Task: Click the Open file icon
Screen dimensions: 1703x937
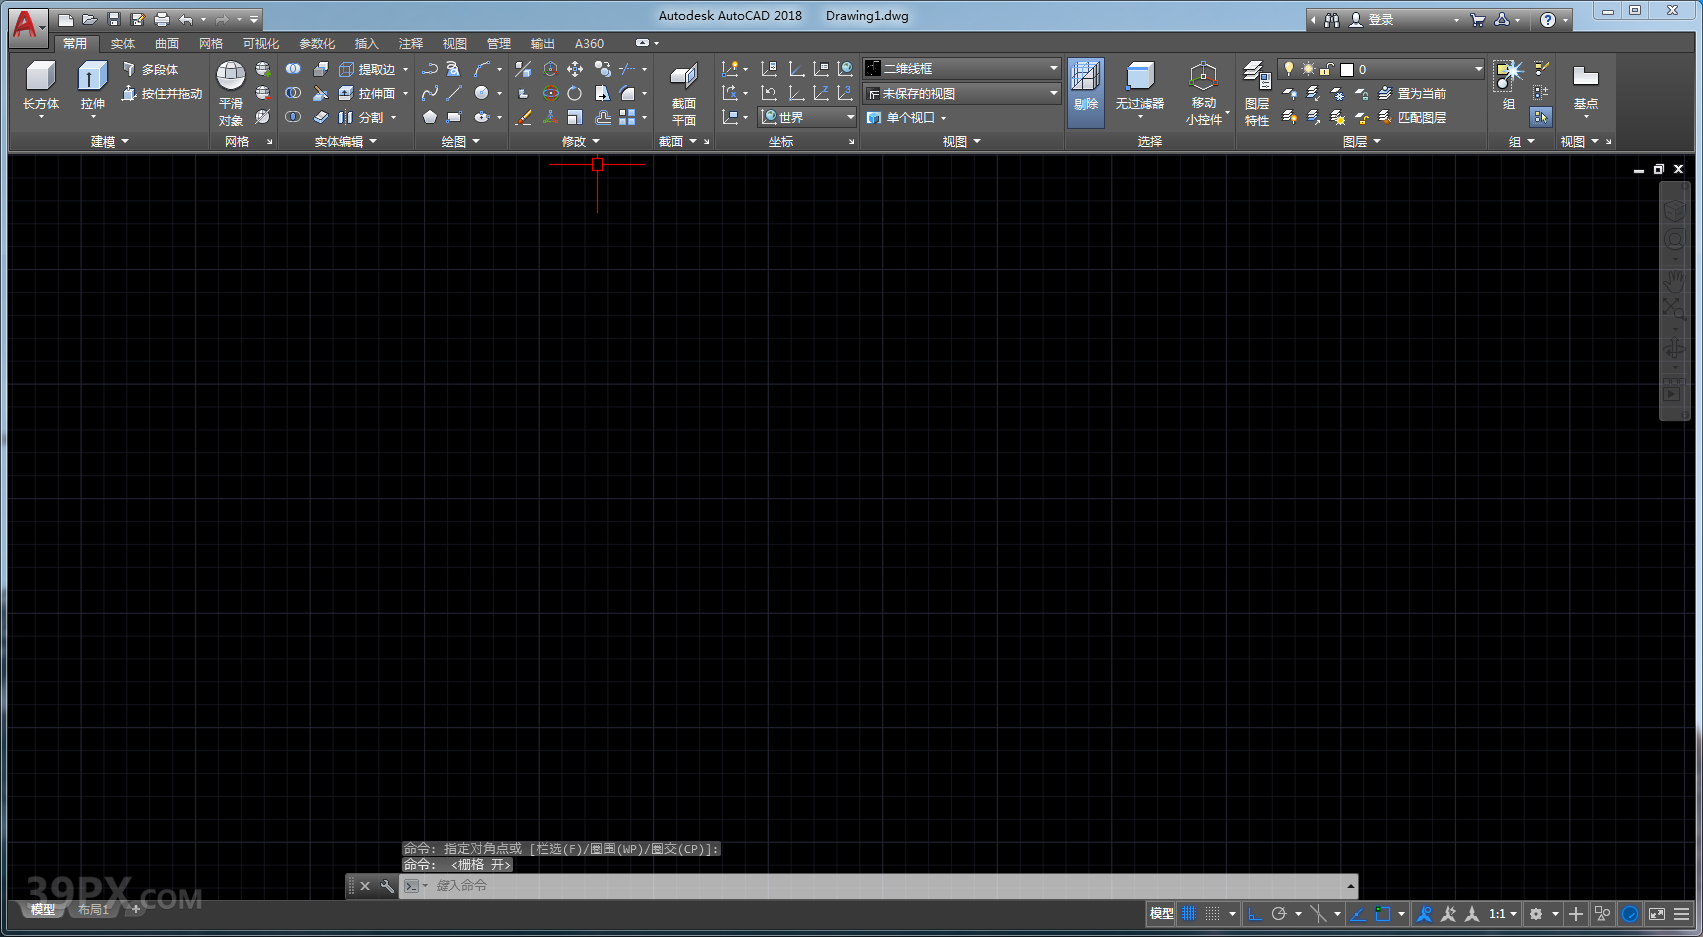Action: click(x=90, y=19)
